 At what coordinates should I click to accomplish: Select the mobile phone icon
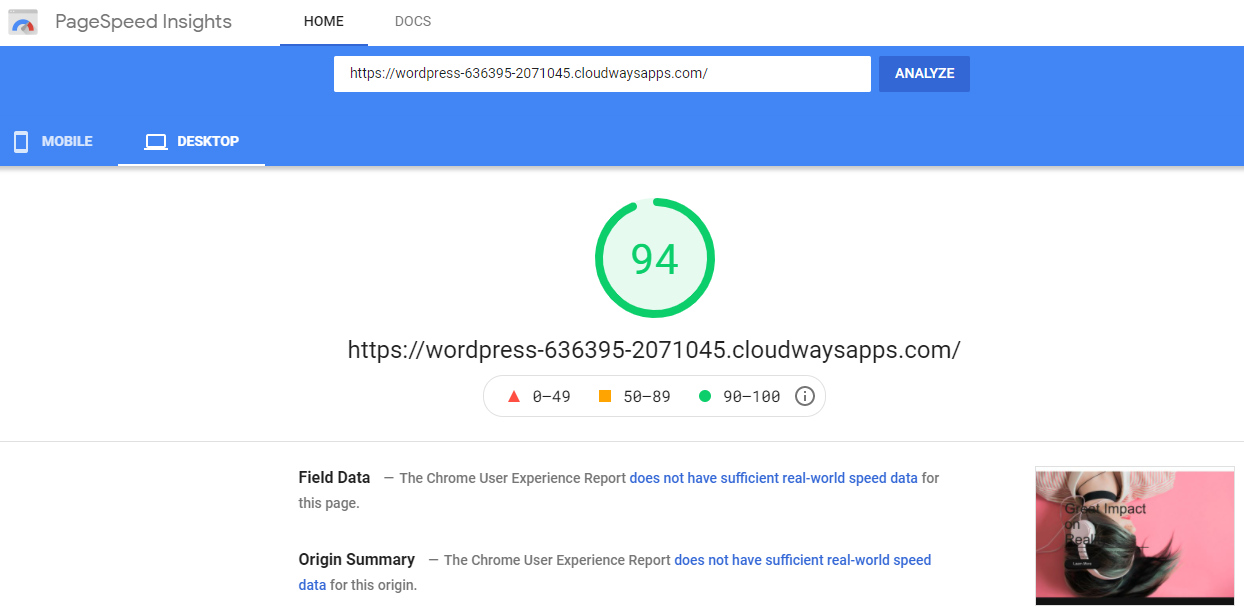point(20,141)
